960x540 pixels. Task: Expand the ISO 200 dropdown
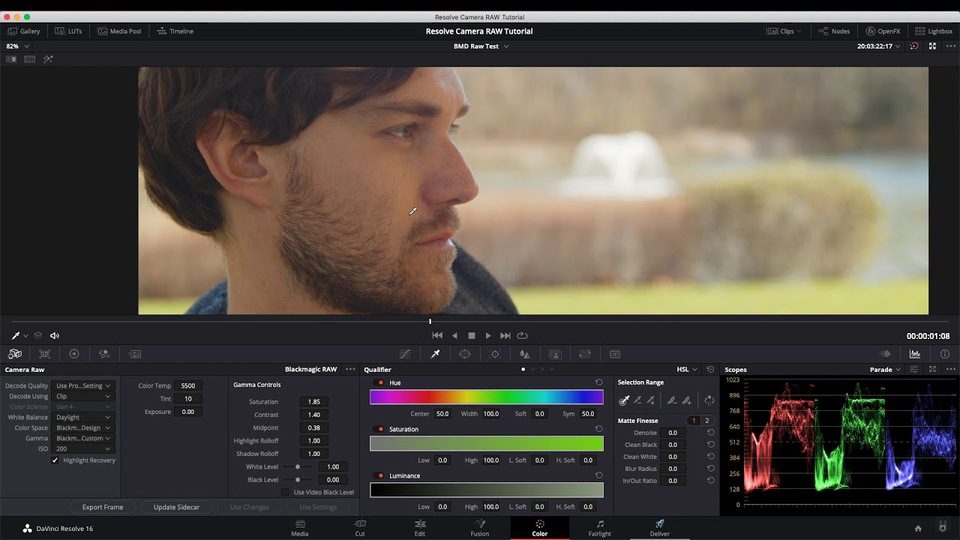coord(84,449)
